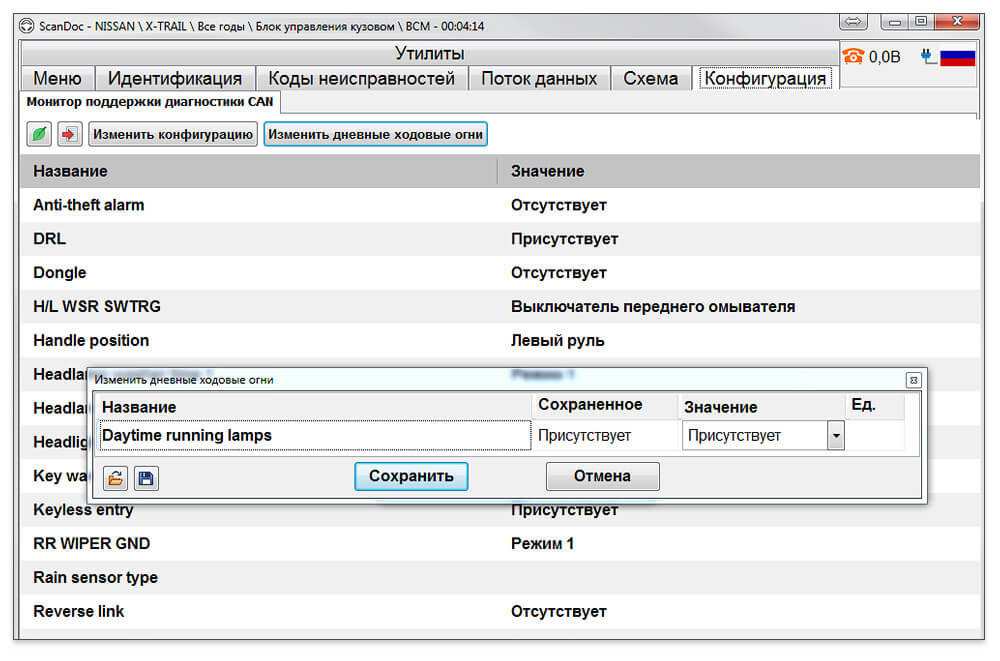This screenshot has height=661, width=1000.
Task: Switch to the Идентификация tab
Action: [175, 78]
